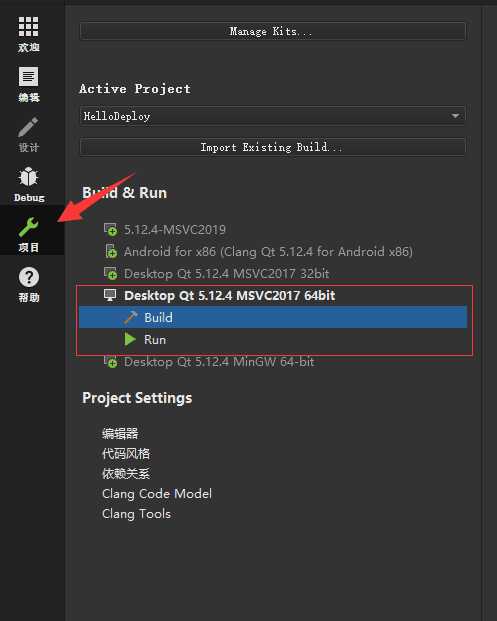Image resolution: width=497 pixels, height=621 pixels.
Task: Open Clang Code Model project settings
Action: point(157,494)
